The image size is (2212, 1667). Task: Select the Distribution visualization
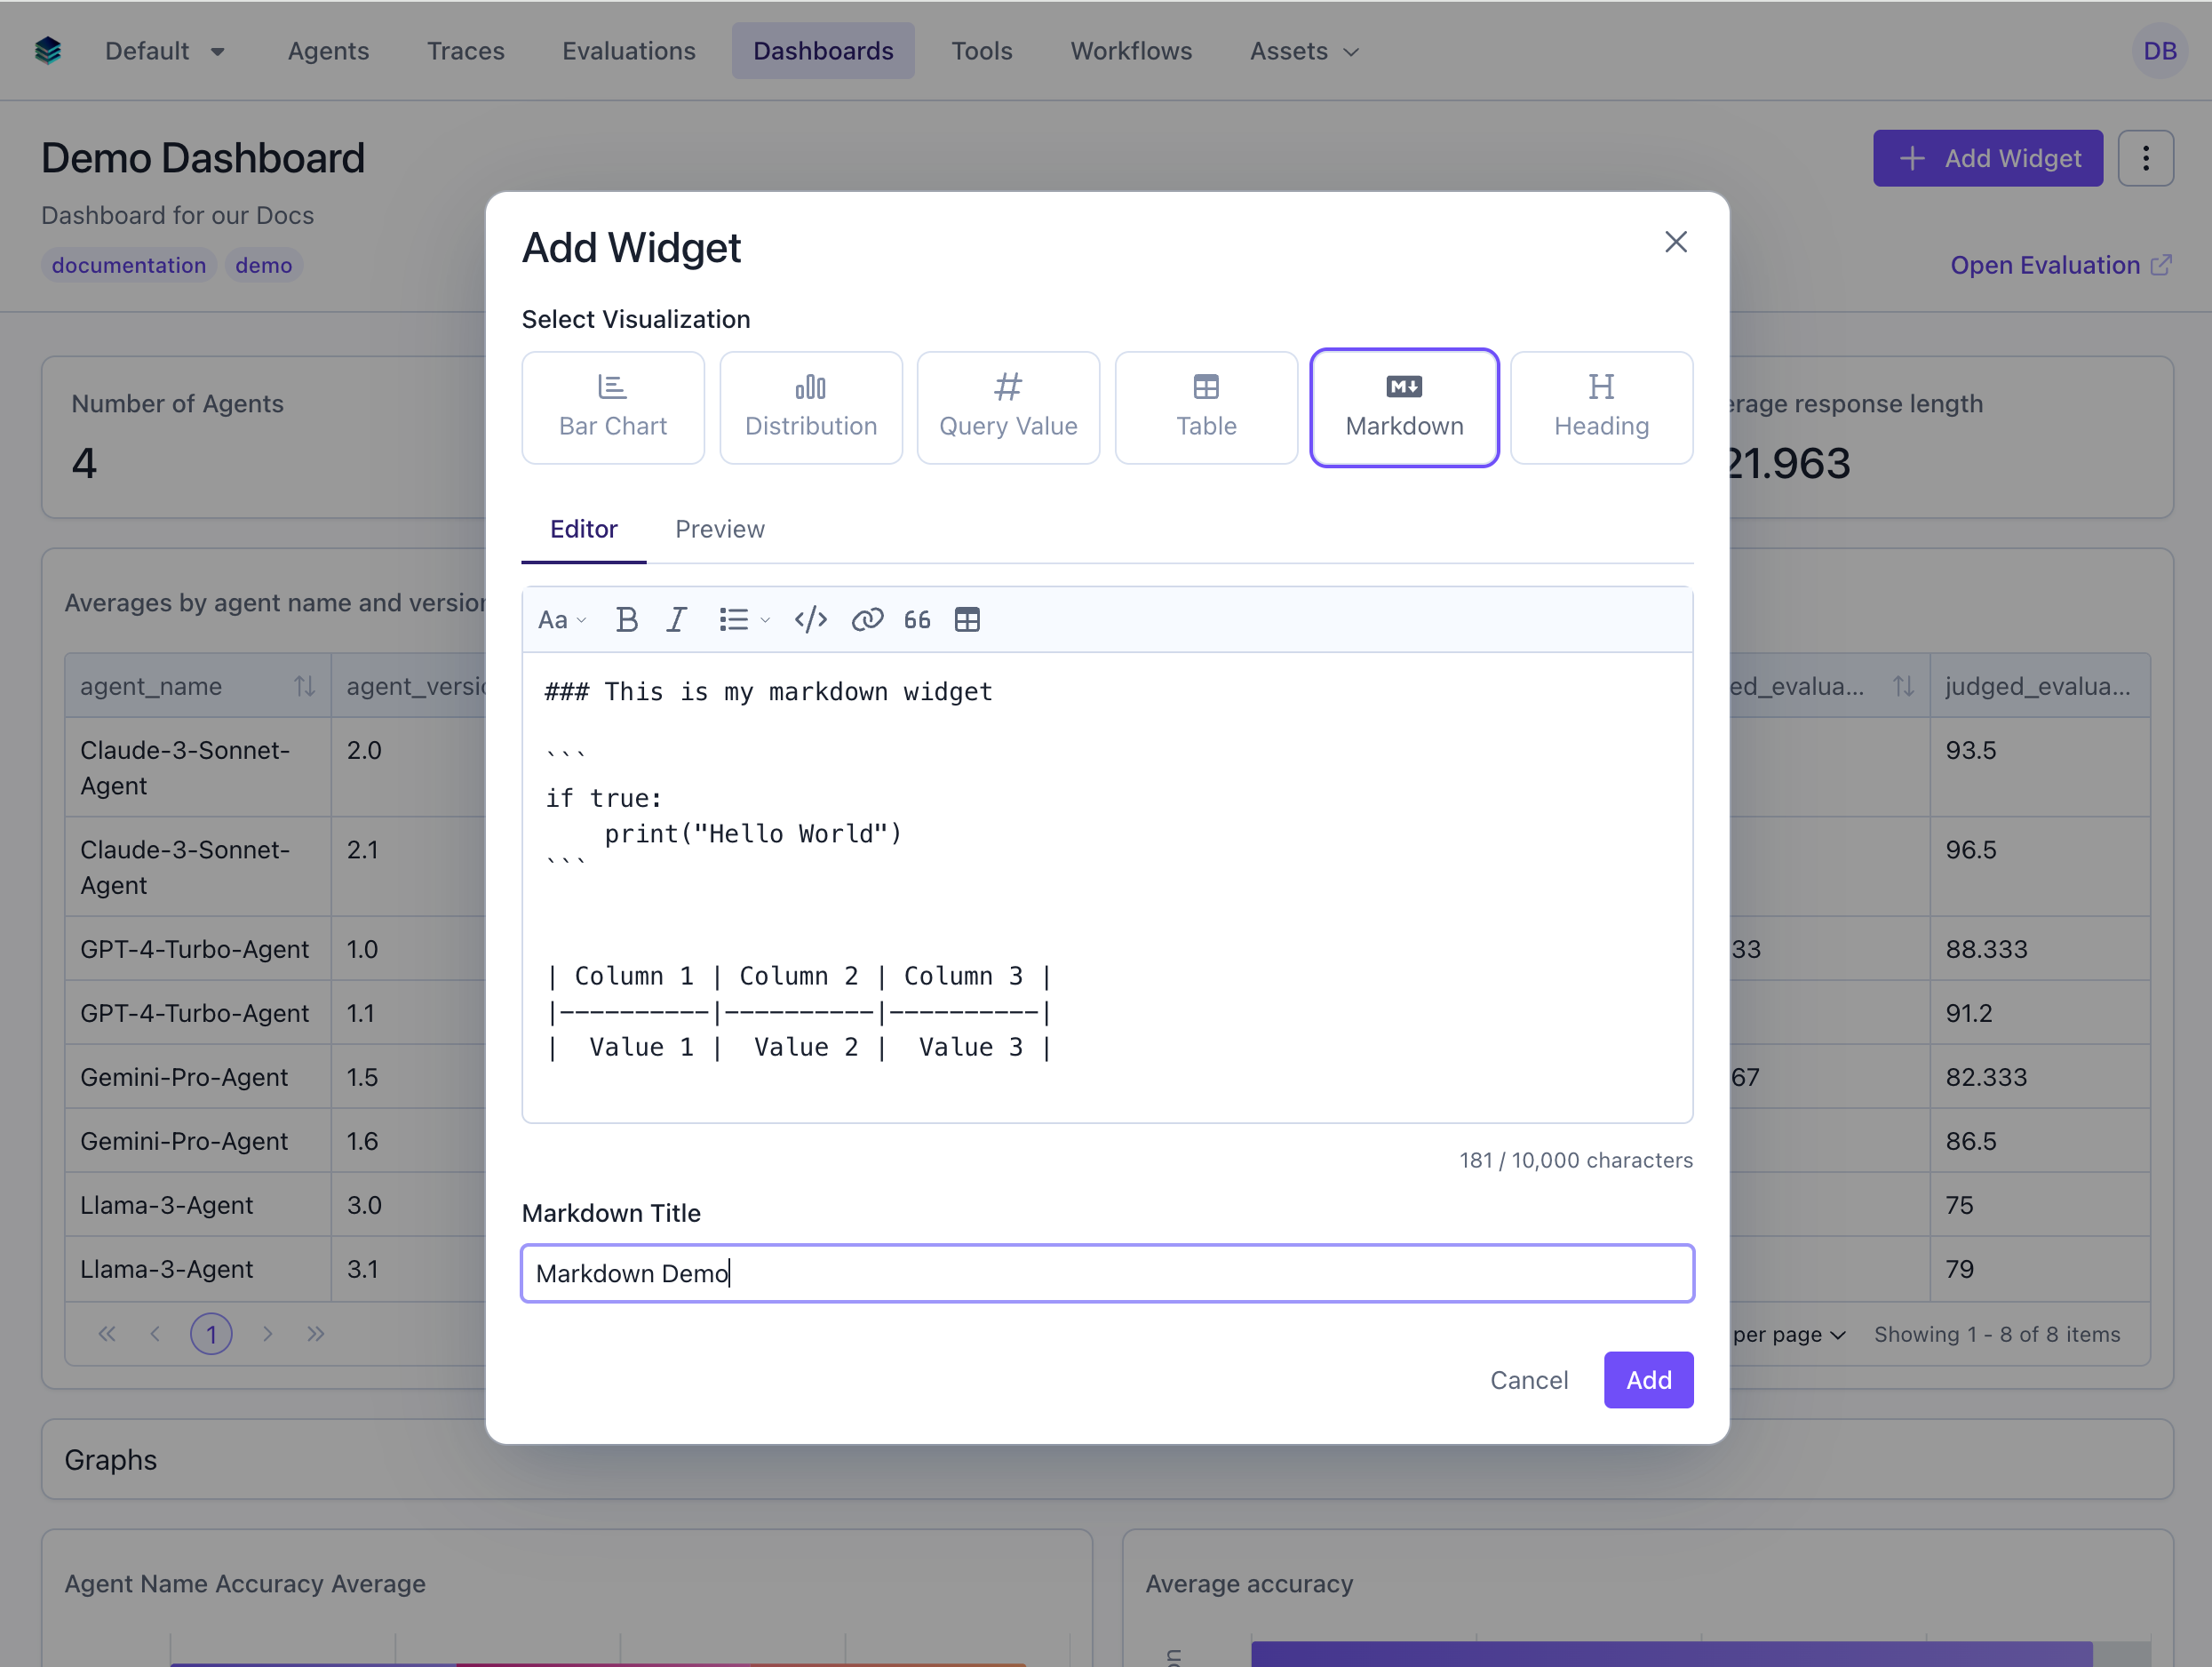(810, 407)
